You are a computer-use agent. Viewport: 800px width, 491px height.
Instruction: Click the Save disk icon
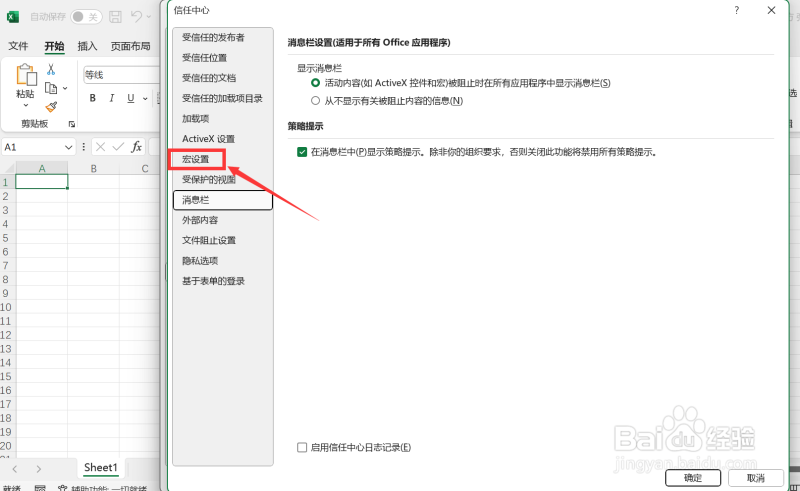[116, 17]
